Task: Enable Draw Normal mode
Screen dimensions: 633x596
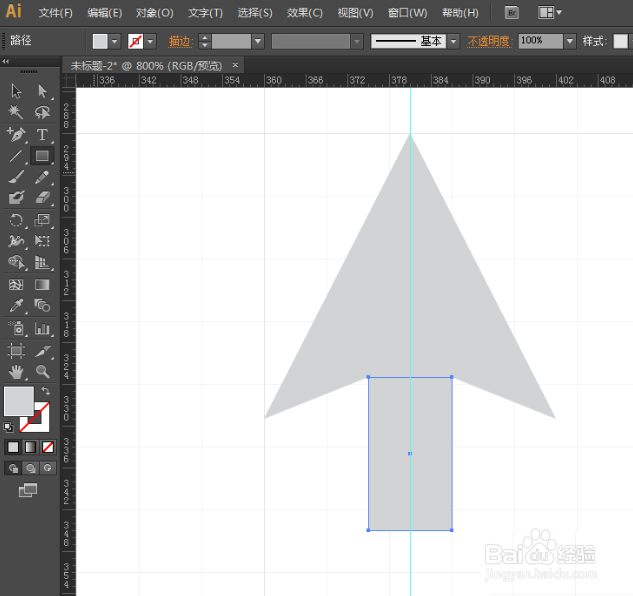Action: click(13, 468)
